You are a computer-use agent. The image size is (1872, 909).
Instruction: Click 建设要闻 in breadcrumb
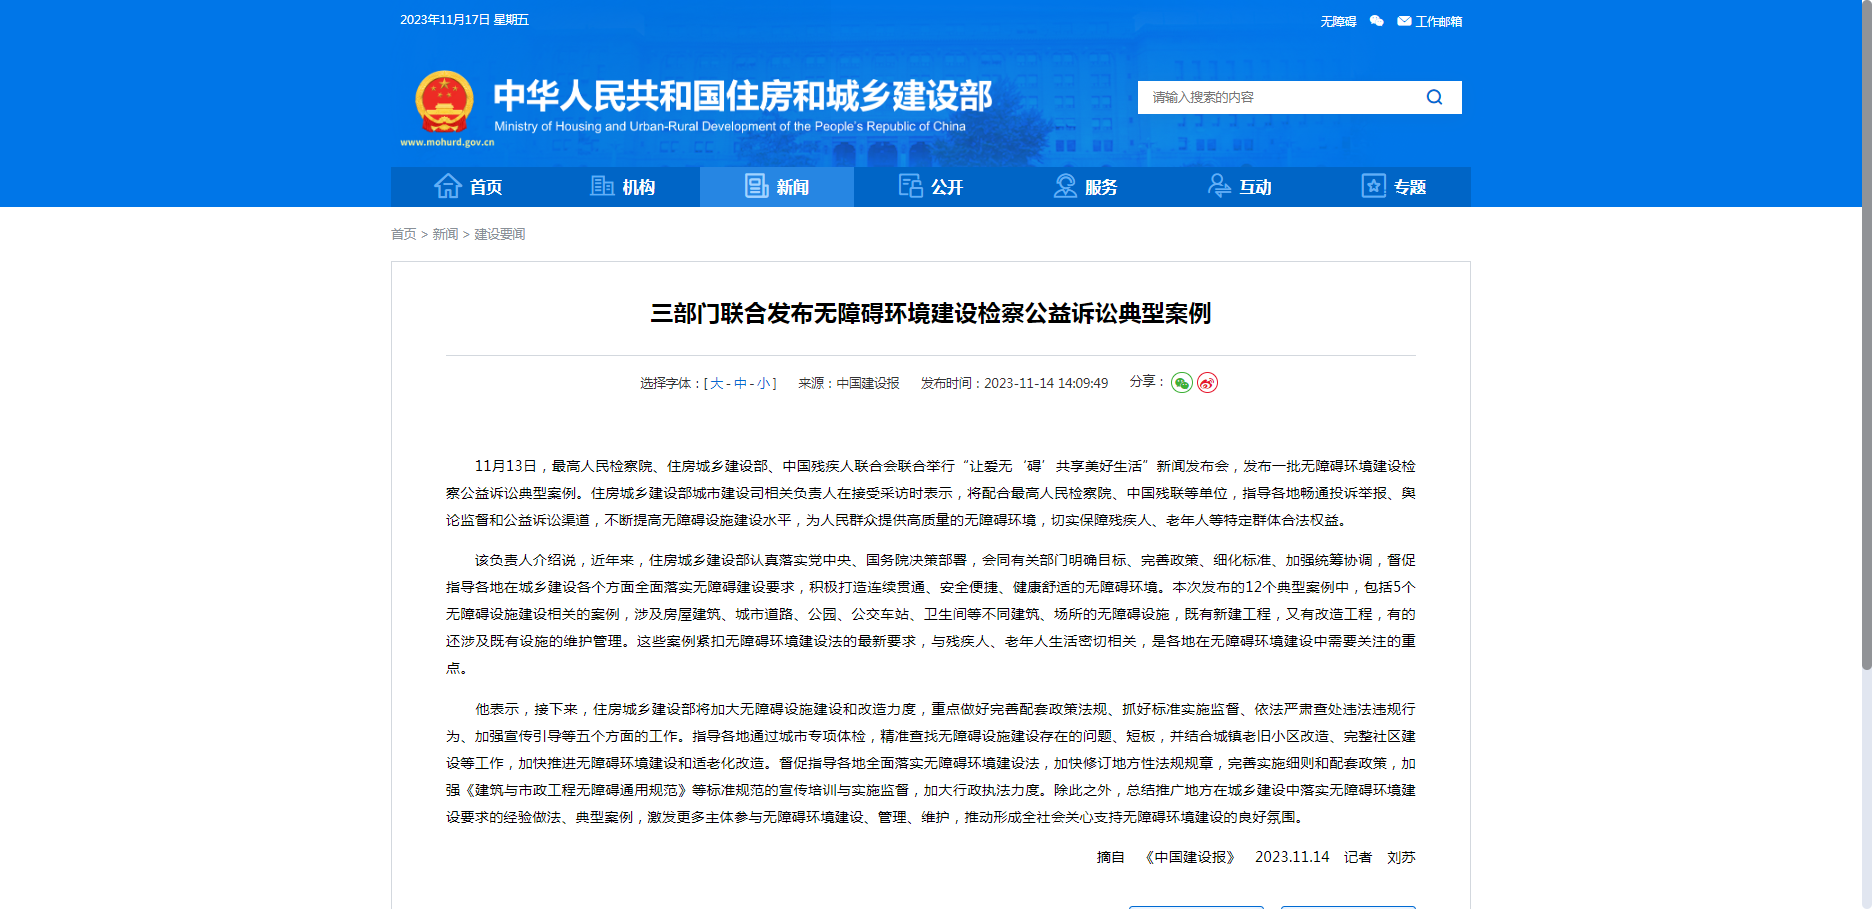click(x=499, y=234)
